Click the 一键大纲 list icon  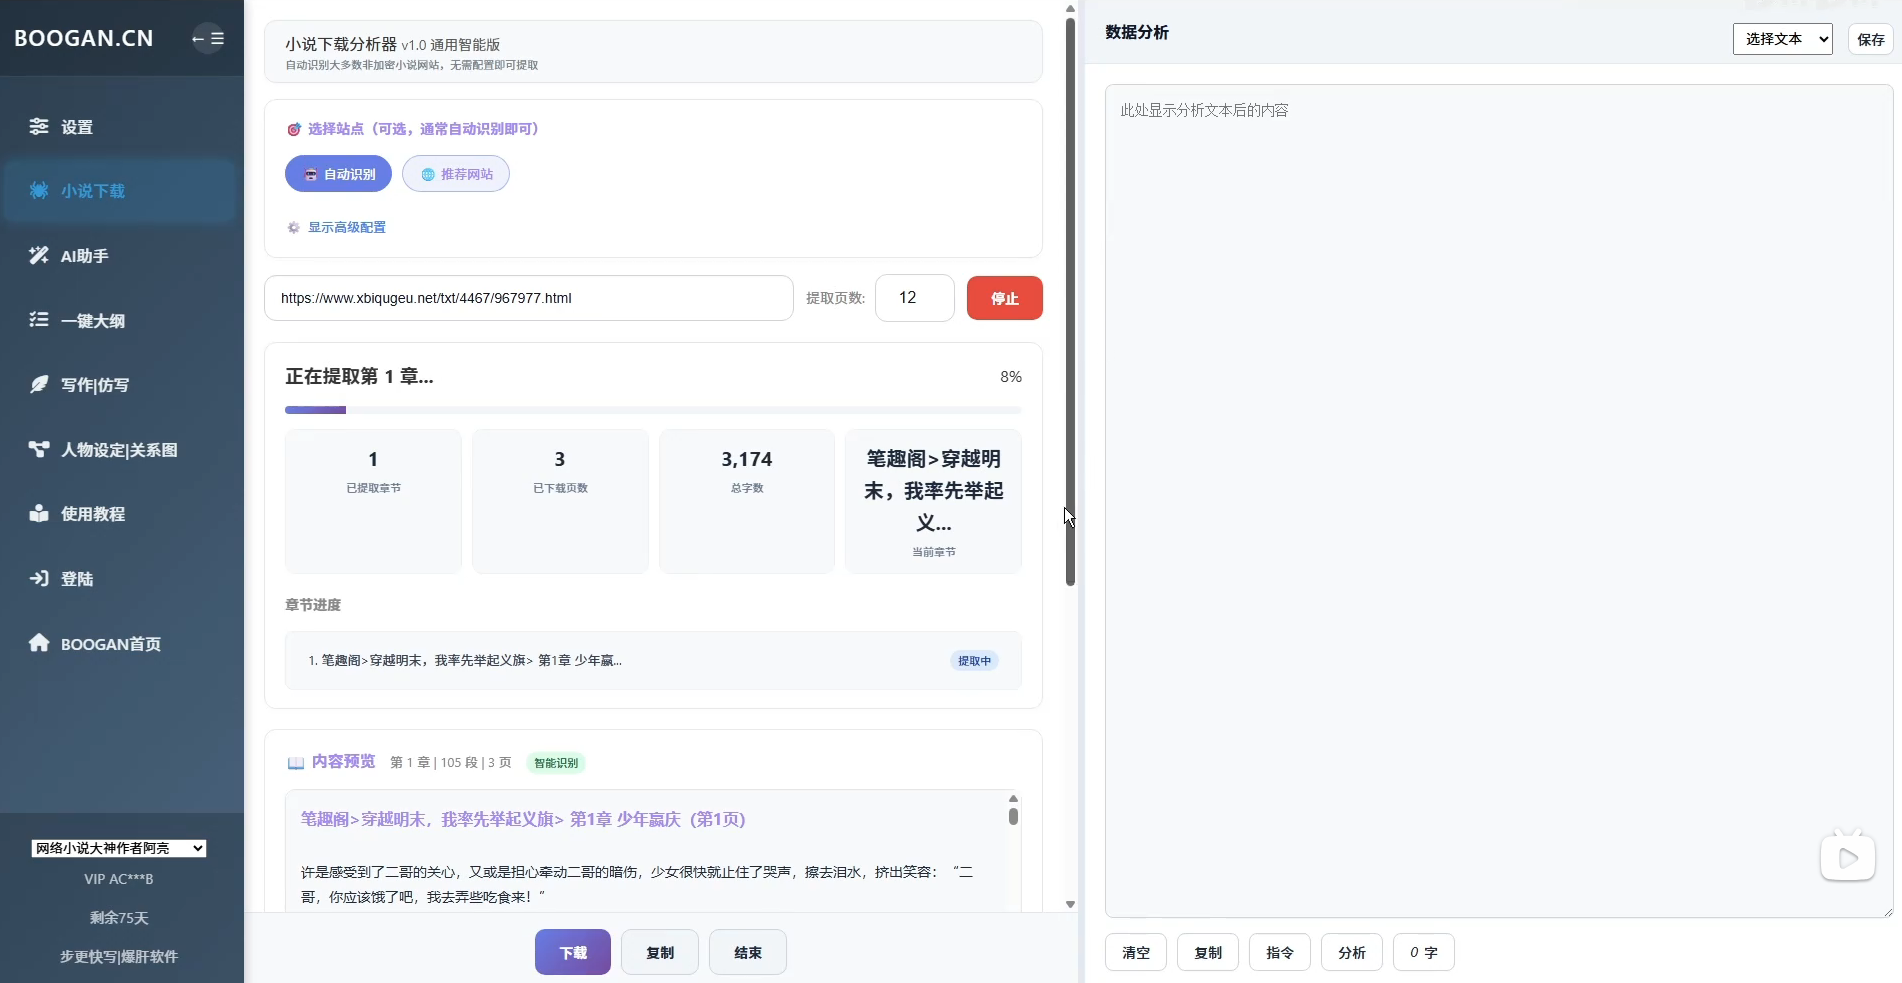click(39, 320)
